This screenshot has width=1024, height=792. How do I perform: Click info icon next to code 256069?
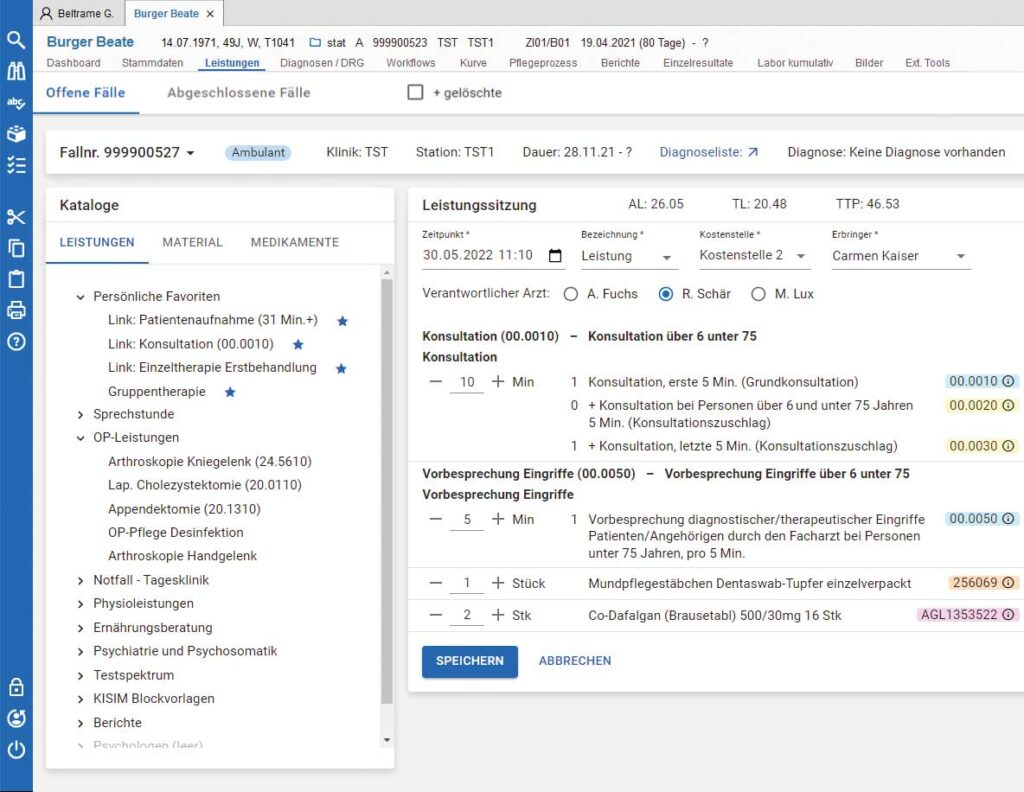pyautogui.click(x=1008, y=583)
